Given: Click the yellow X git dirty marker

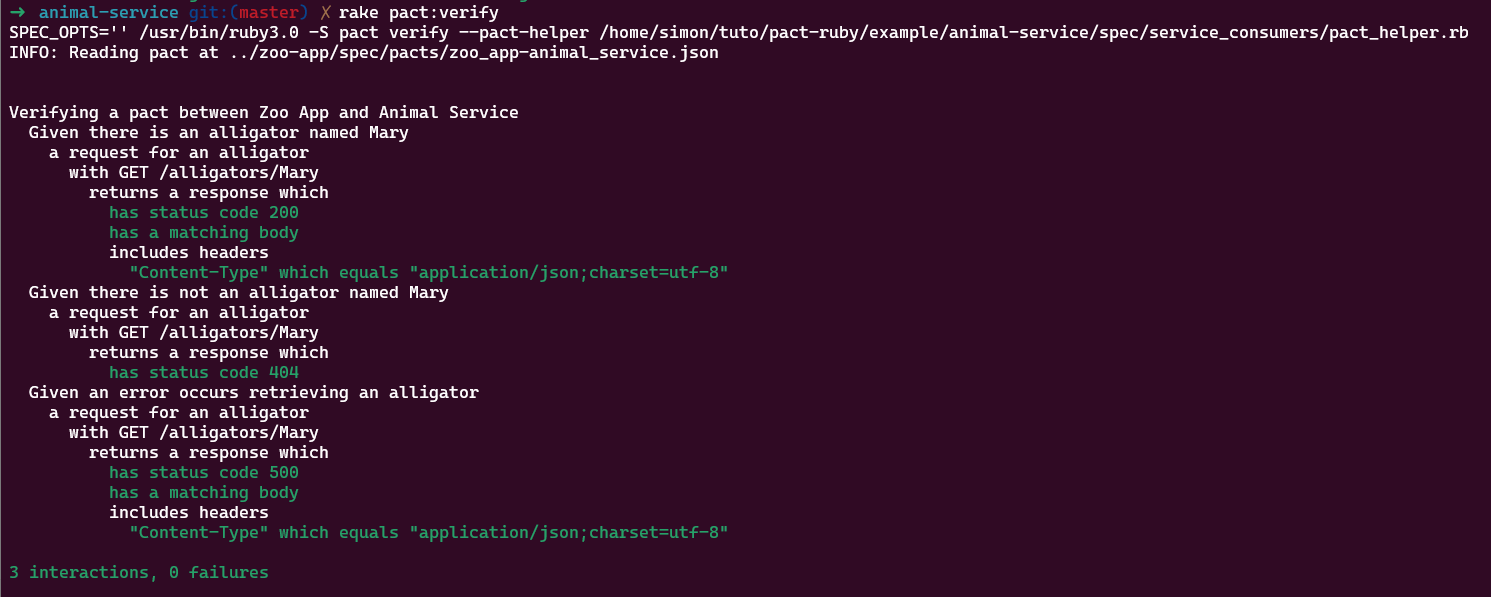Looking at the screenshot, I should point(325,13).
